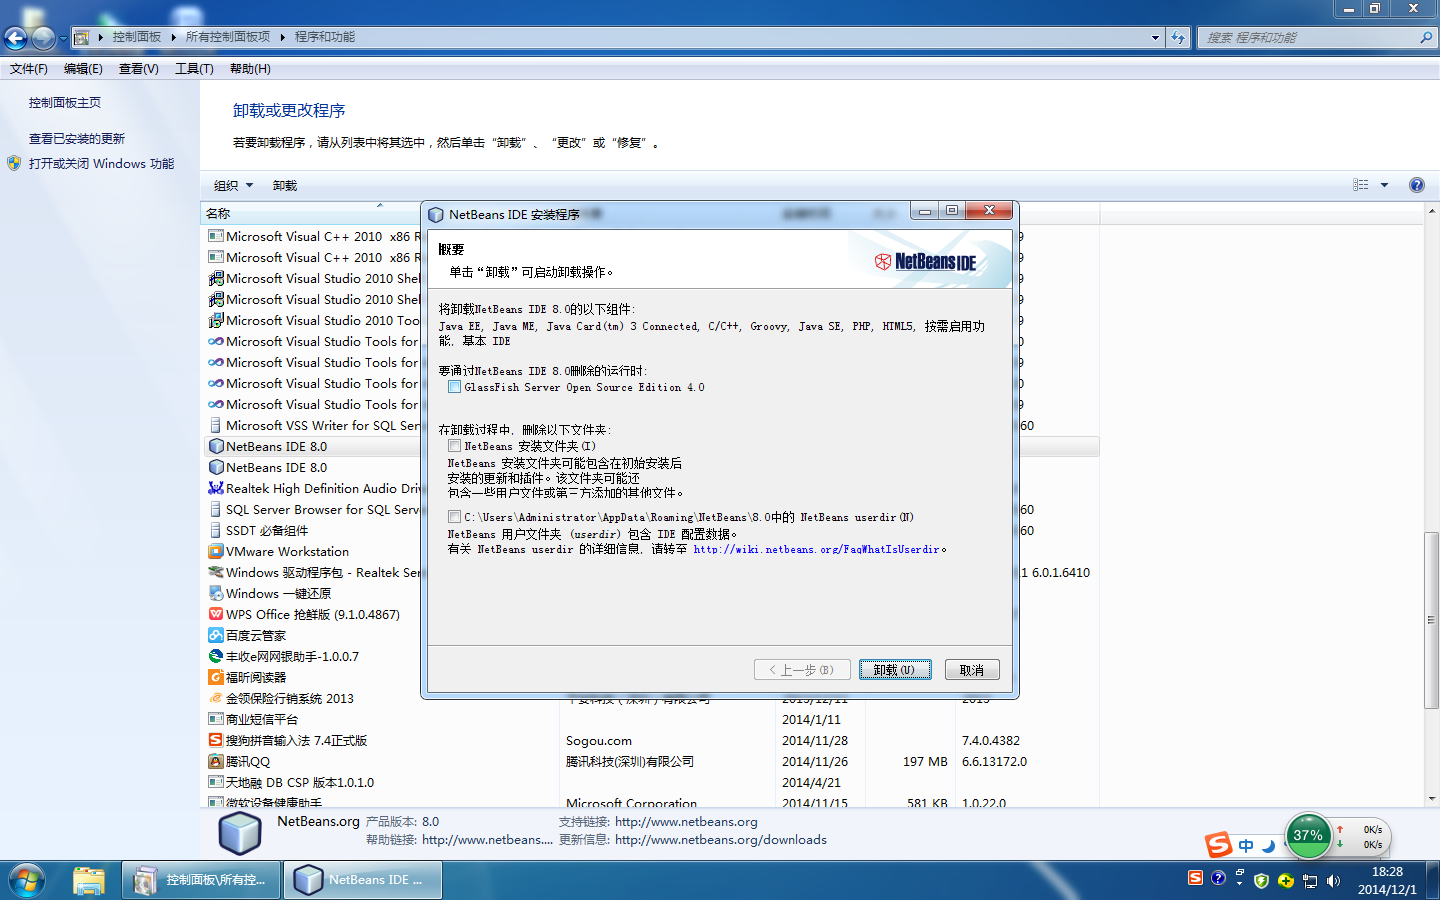Select WPS Office 抢鲜版 entry icon
Viewport: 1440px width, 900px height.
[215, 615]
